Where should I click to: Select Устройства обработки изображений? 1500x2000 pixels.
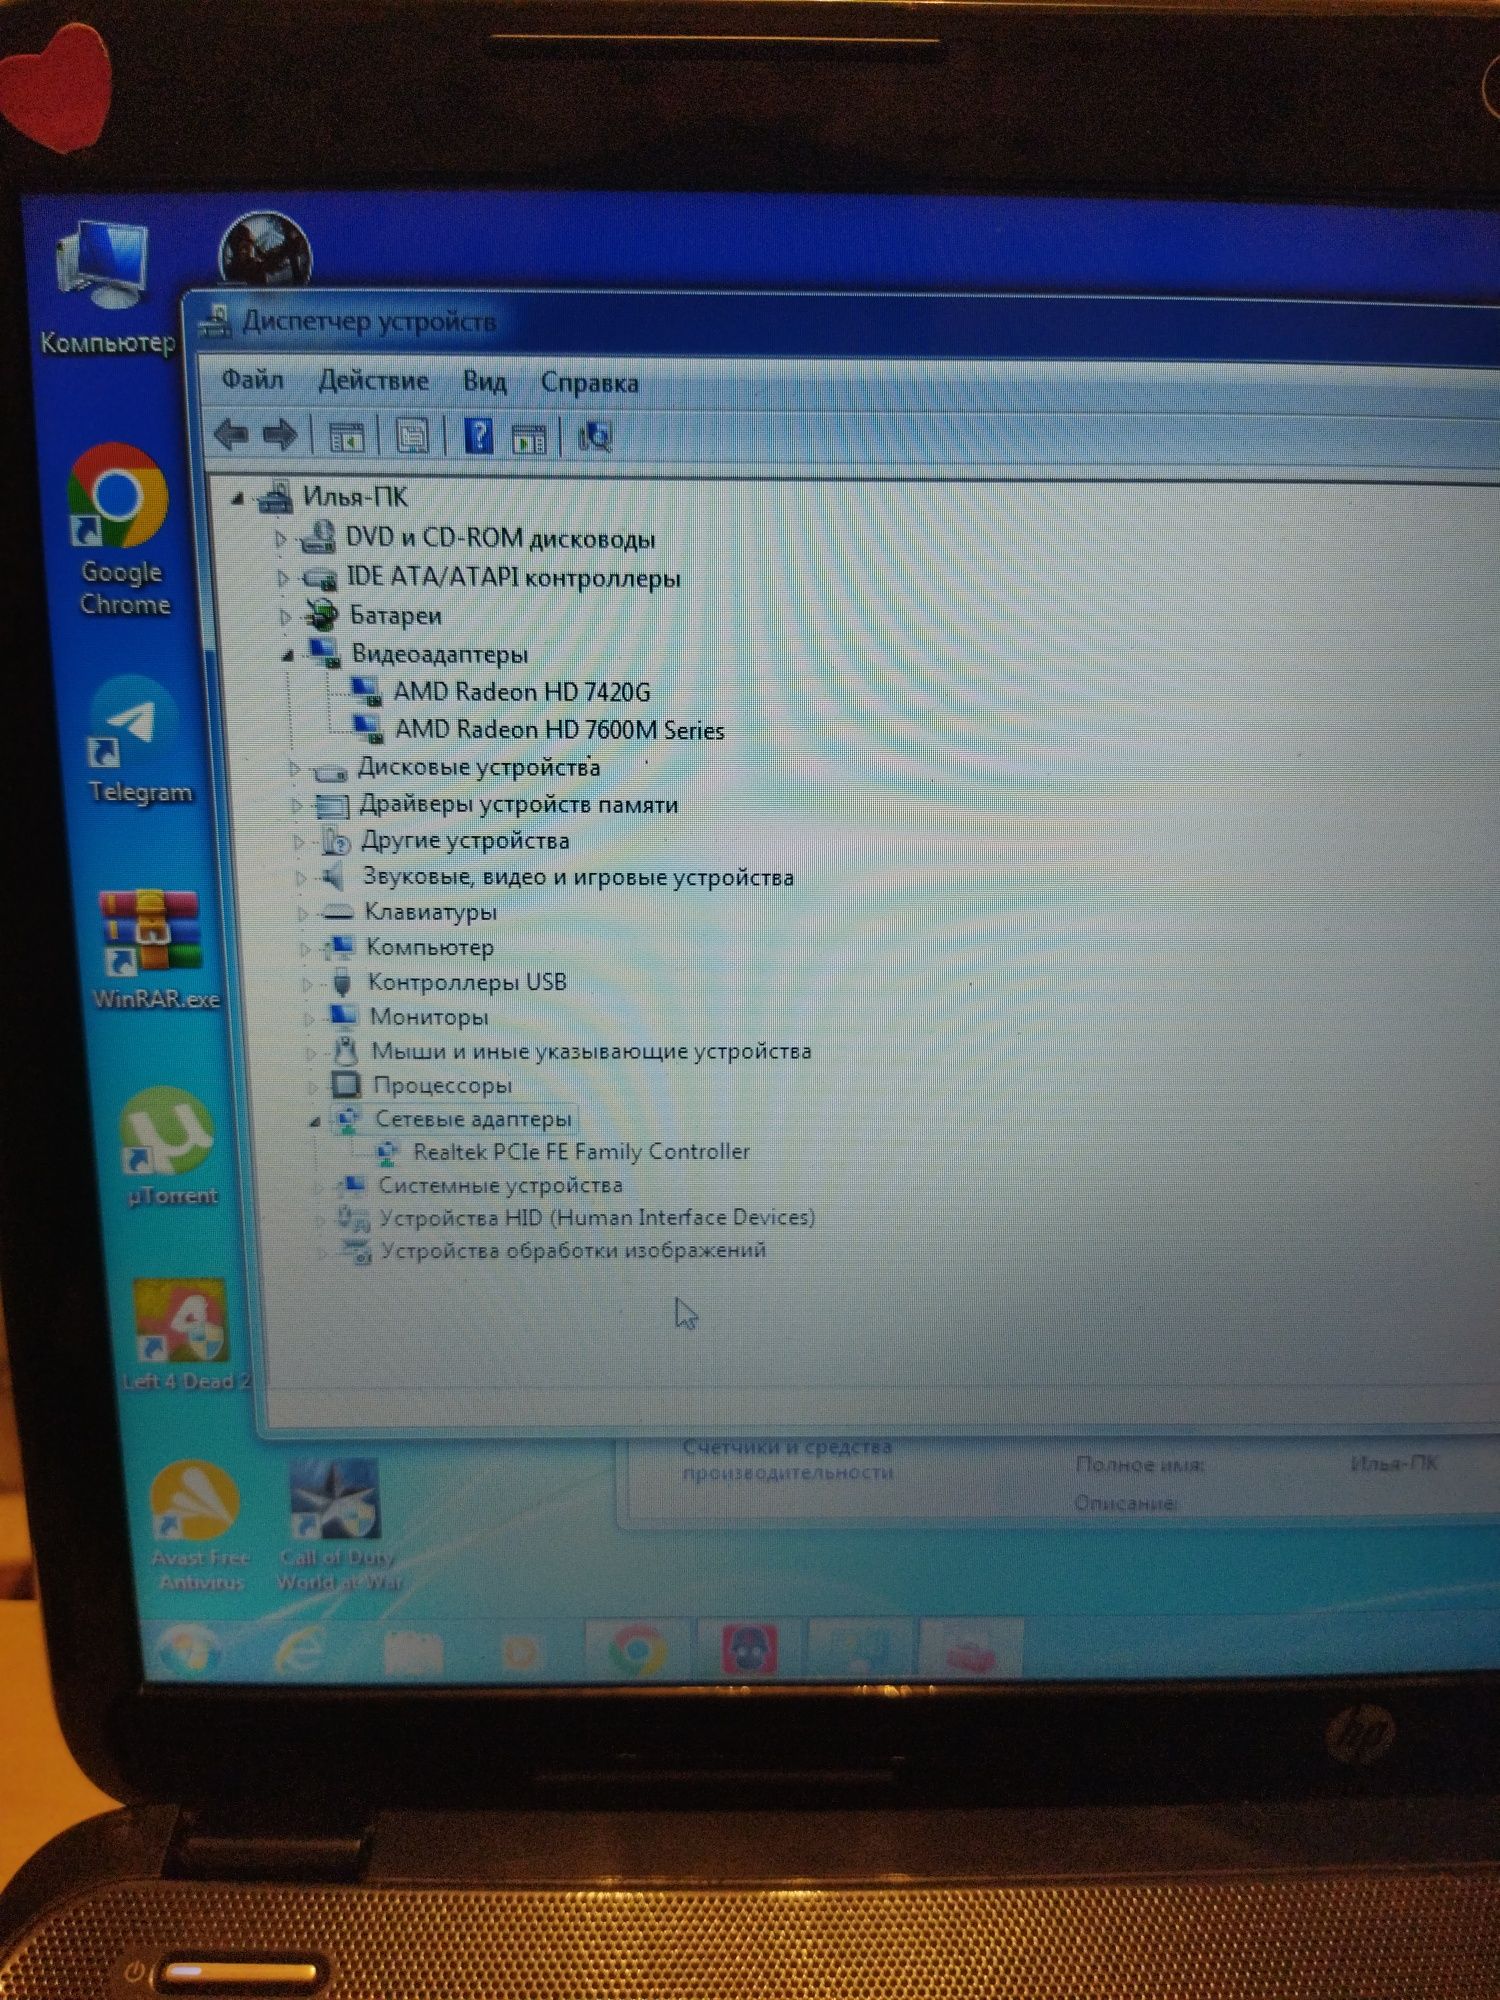[x=573, y=1250]
